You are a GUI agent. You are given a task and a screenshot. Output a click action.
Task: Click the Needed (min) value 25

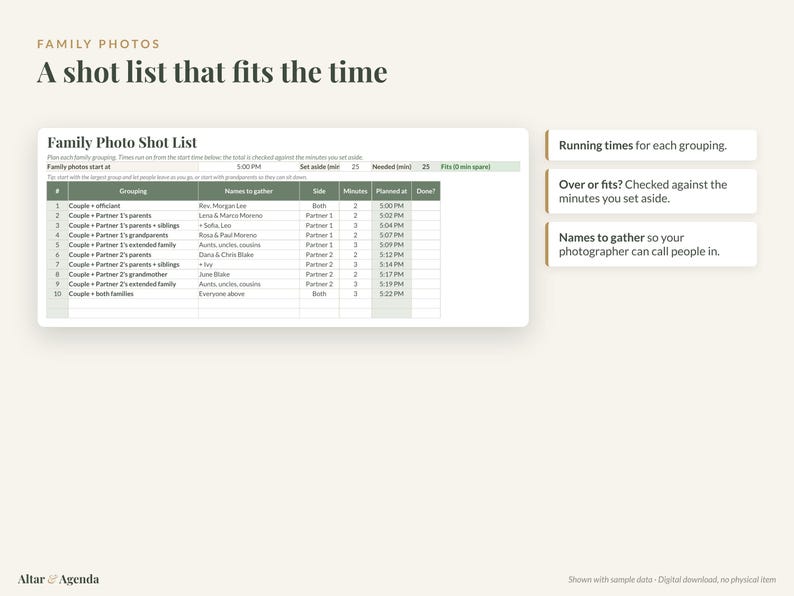[x=426, y=167]
